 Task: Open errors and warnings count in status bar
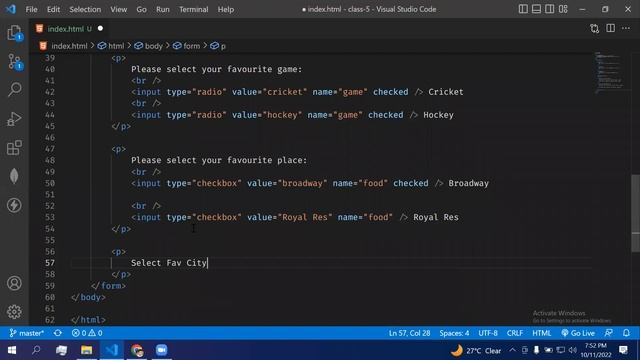pos(87,333)
